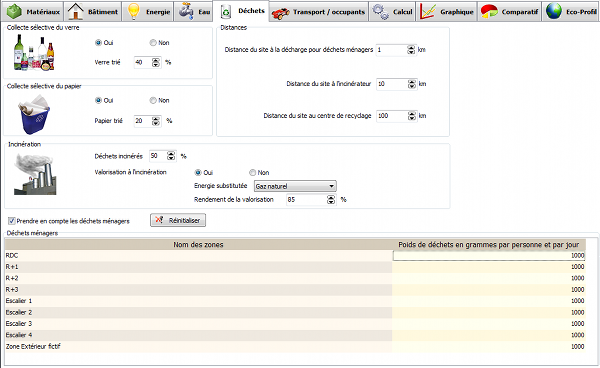Screen dimensions: 600x368
Task: Select Non for valorisation à l'incinération
Action: pos(253,173)
